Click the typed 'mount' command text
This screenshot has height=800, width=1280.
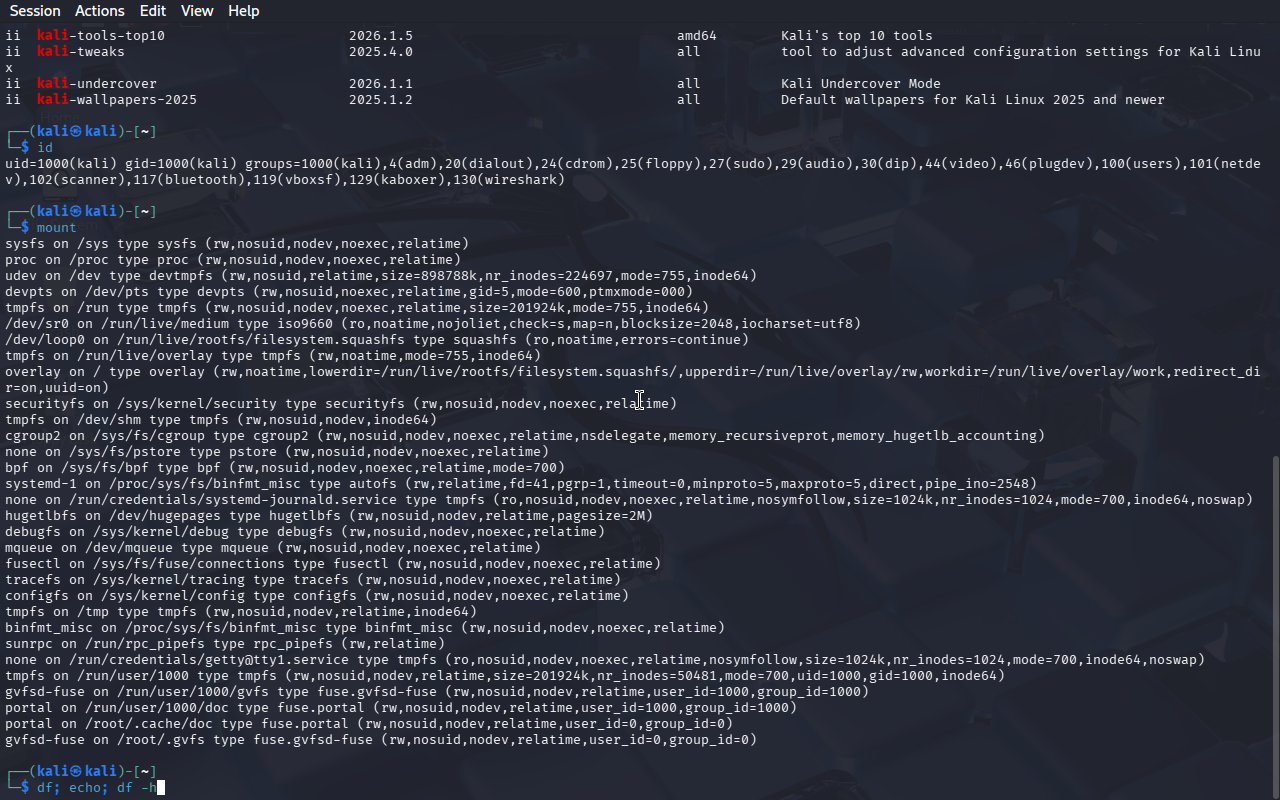pyautogui.click(x=57, y=228)
